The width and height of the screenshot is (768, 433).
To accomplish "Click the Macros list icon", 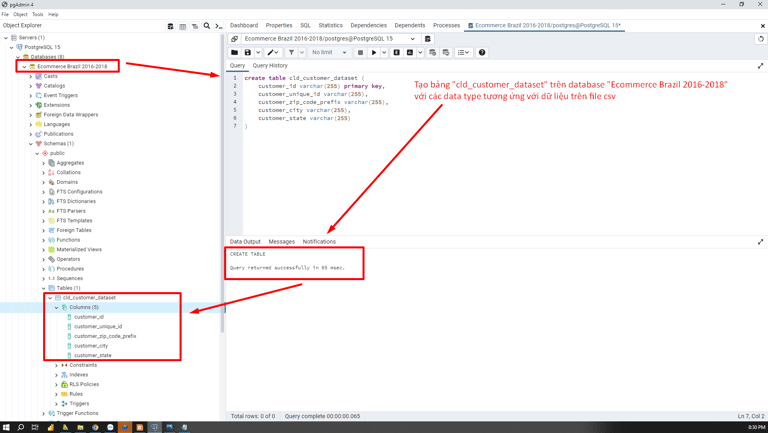I will (x=463, y=52).
